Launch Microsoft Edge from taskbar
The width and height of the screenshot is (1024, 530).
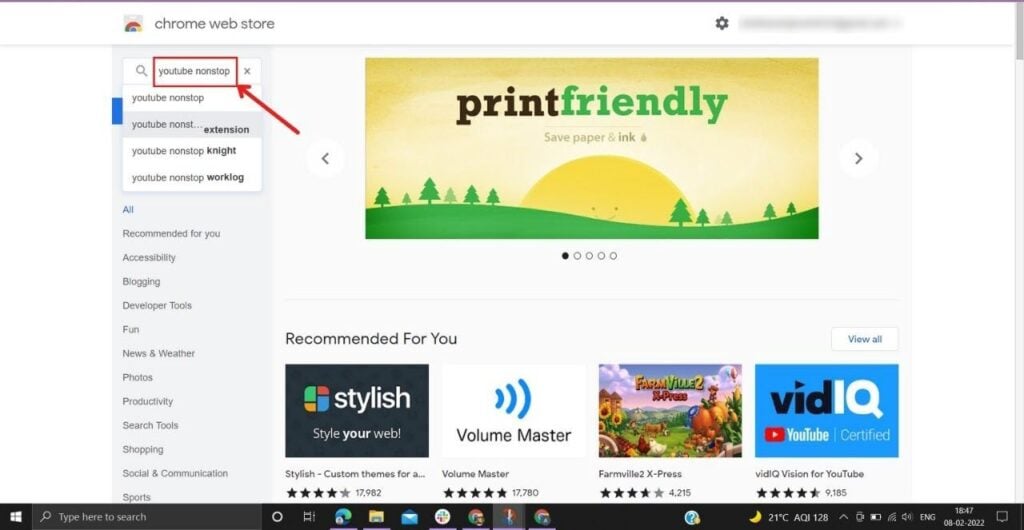343,517
